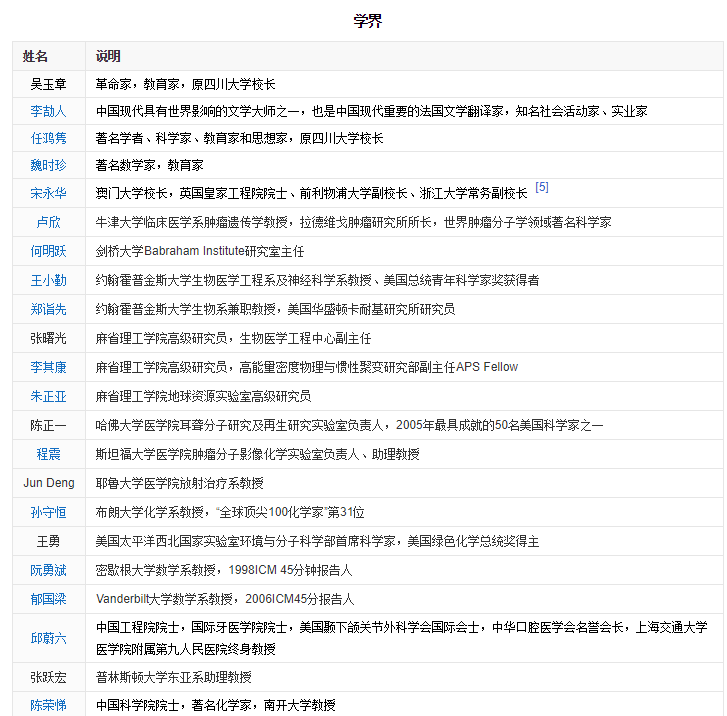Open the 魏时珍 link
This screenshot has width=727, height=716.
click(x=48, y=165)
